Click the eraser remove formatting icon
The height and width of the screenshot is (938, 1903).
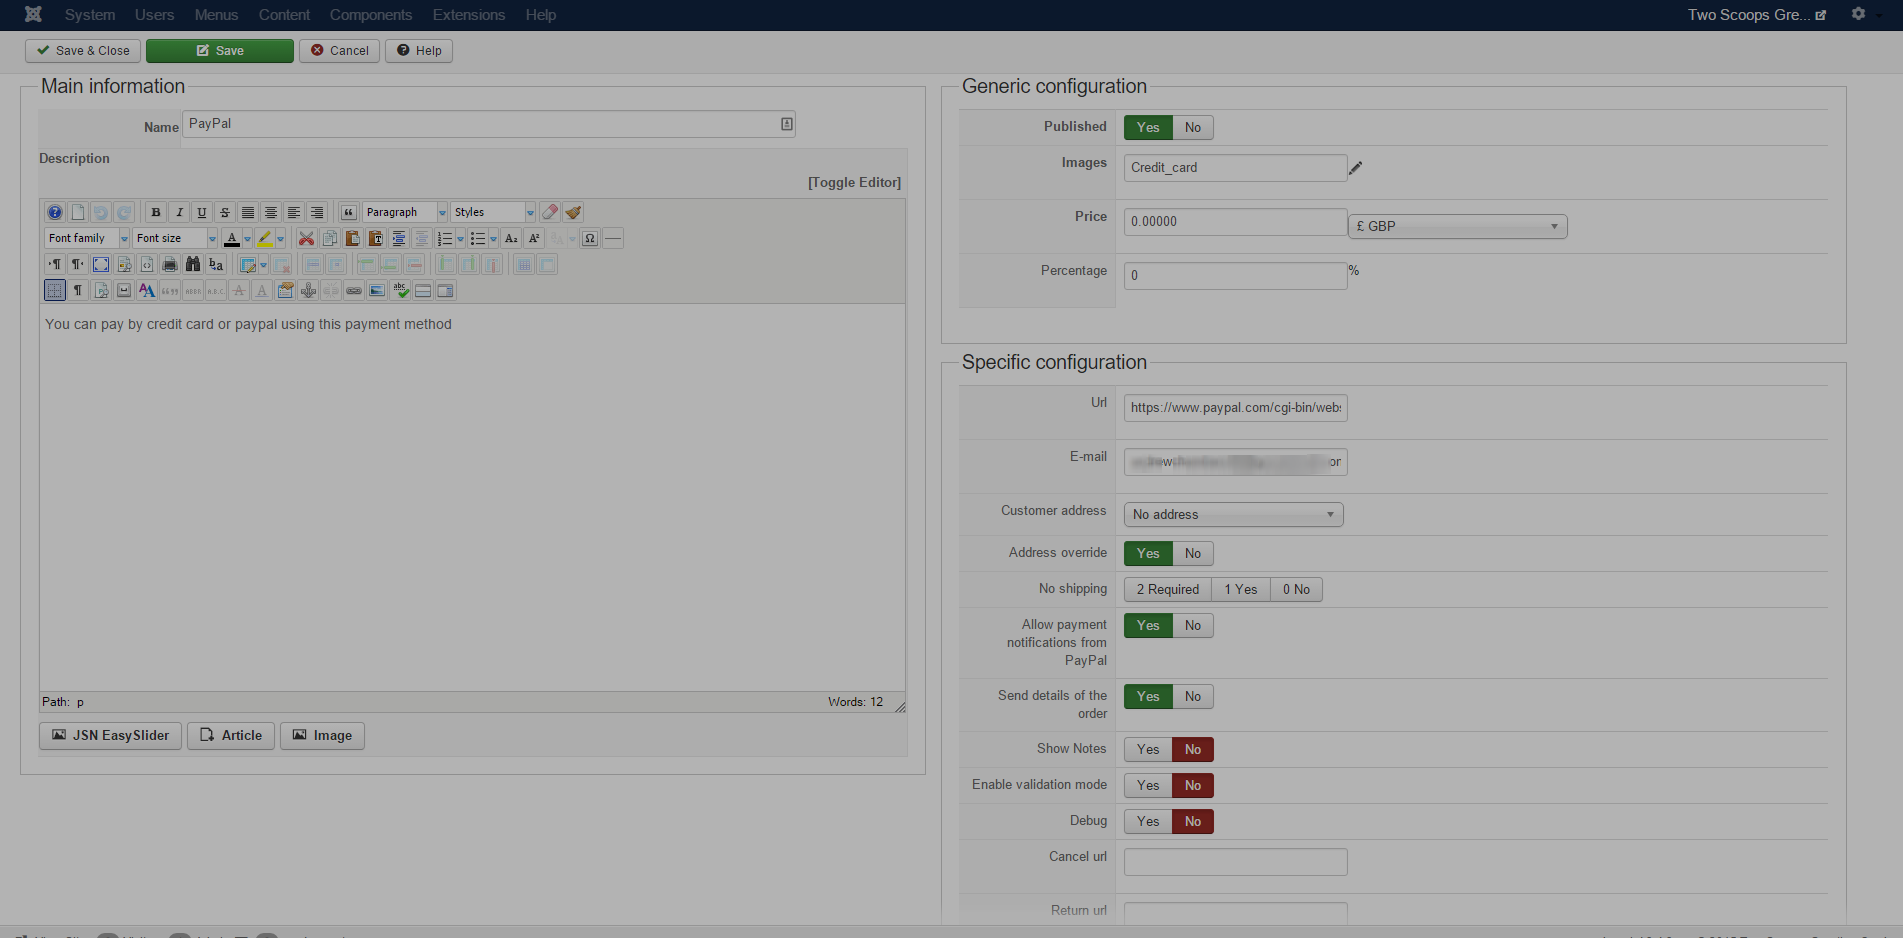550,212
